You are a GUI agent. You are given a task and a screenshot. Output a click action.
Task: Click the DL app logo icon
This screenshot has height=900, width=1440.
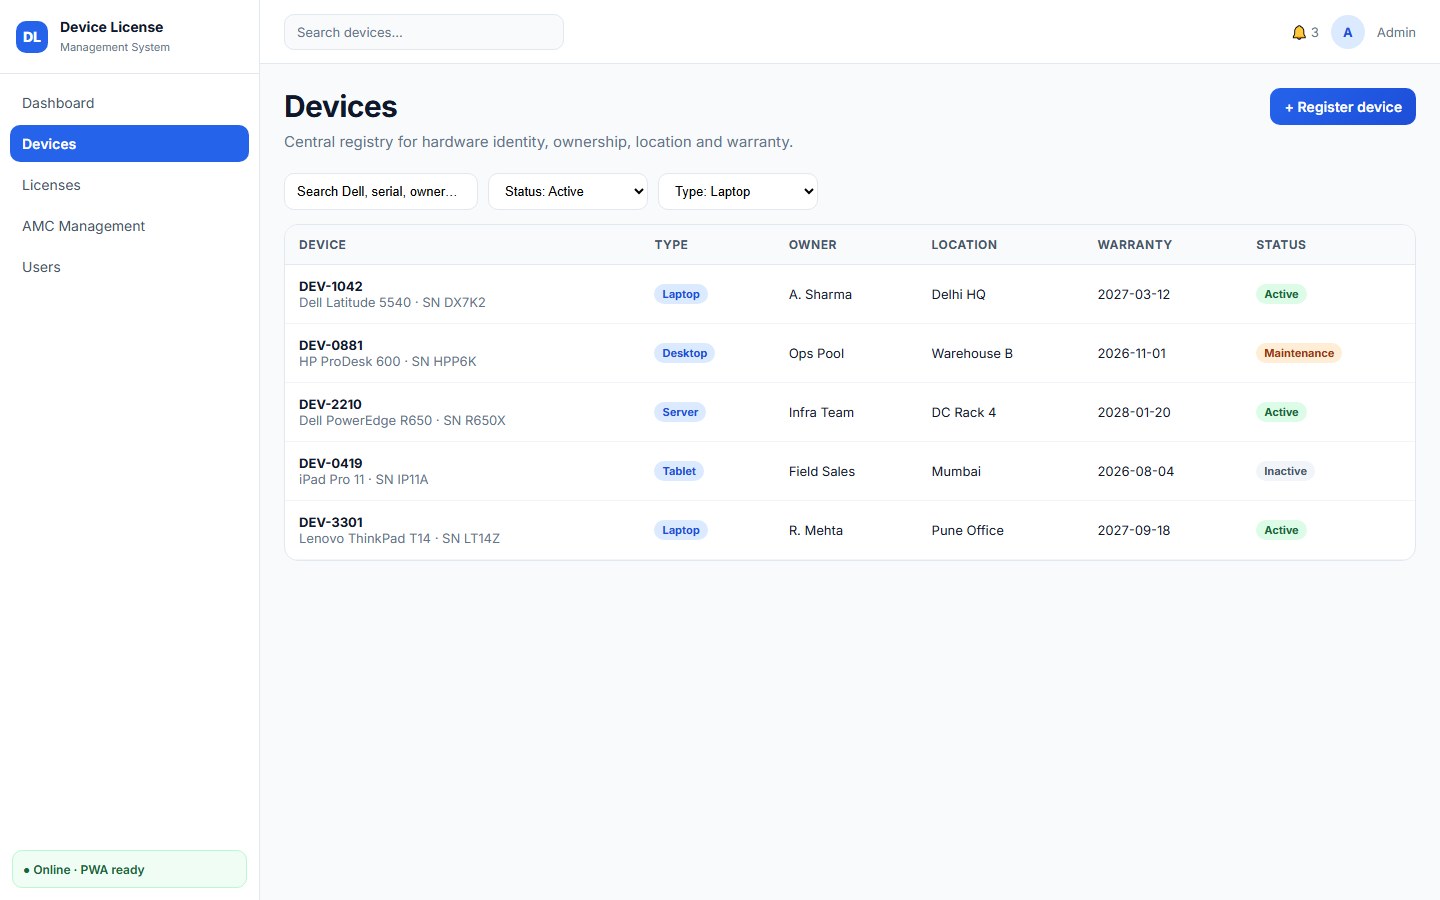pos(32,37)
